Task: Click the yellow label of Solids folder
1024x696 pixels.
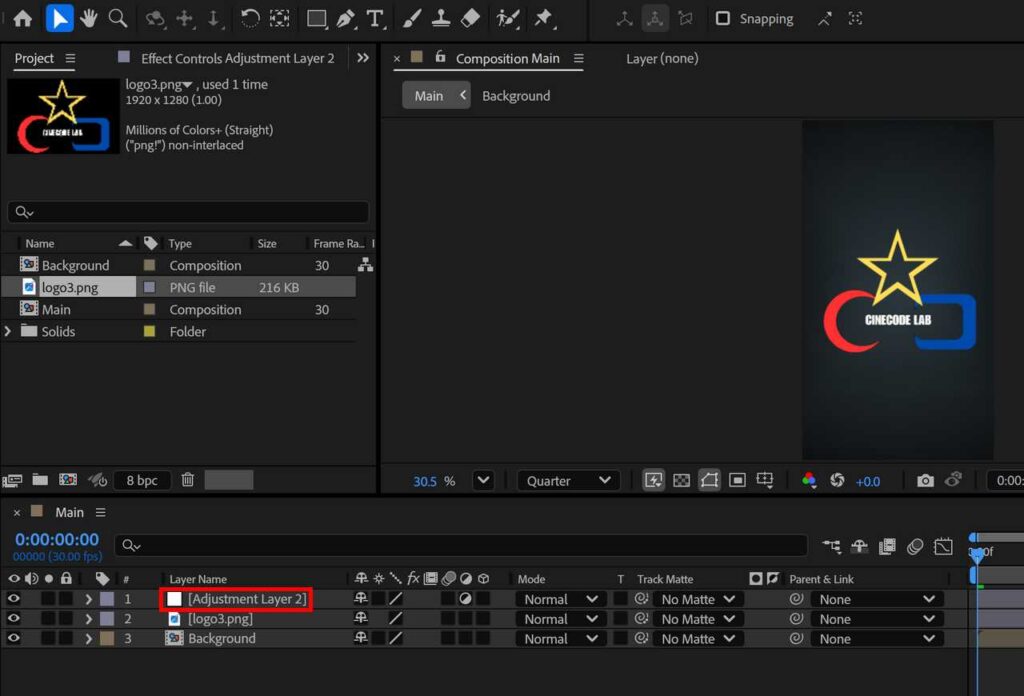Action: pos(150,331)
